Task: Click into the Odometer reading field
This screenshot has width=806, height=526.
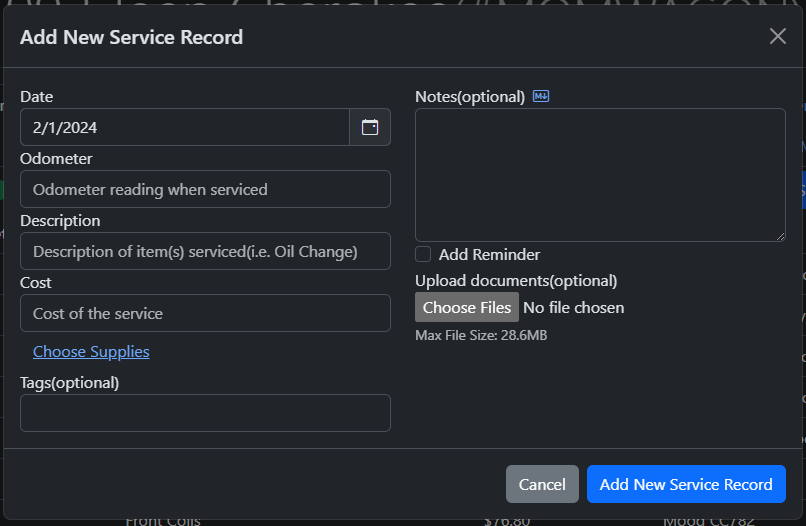Action: point(205,189)
